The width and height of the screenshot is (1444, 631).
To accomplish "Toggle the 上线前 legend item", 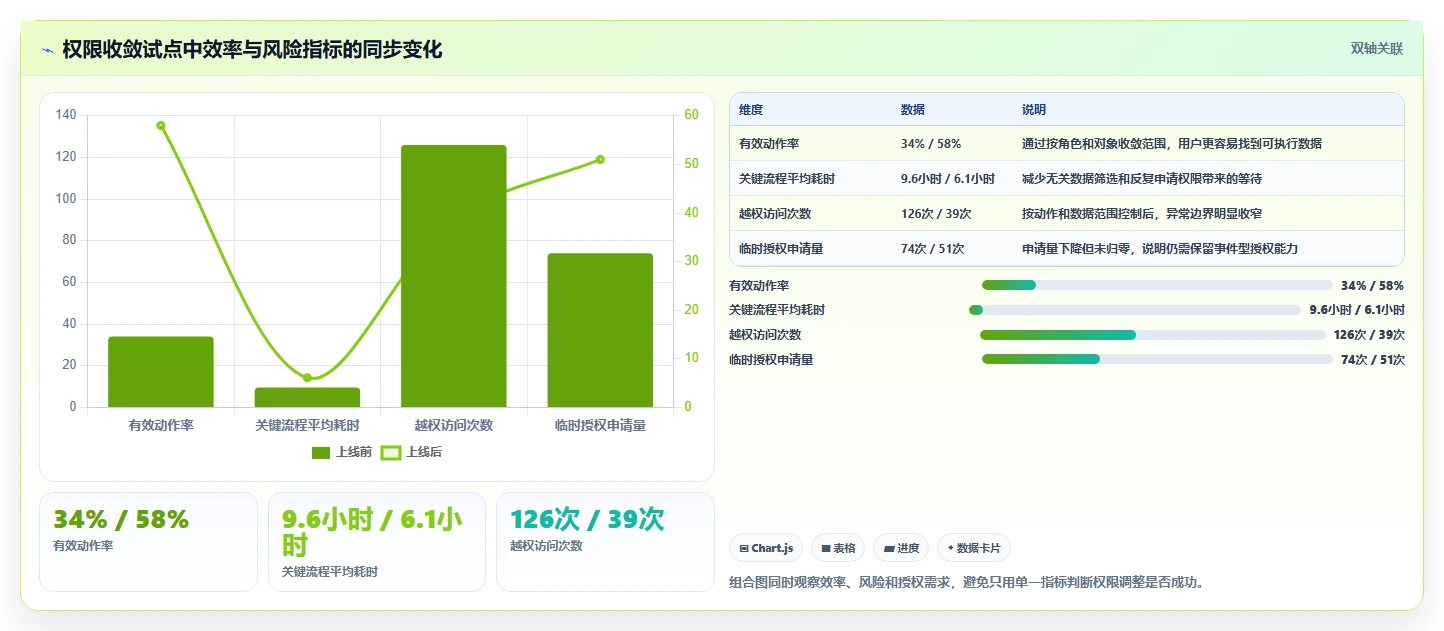I will coord(342,452).
